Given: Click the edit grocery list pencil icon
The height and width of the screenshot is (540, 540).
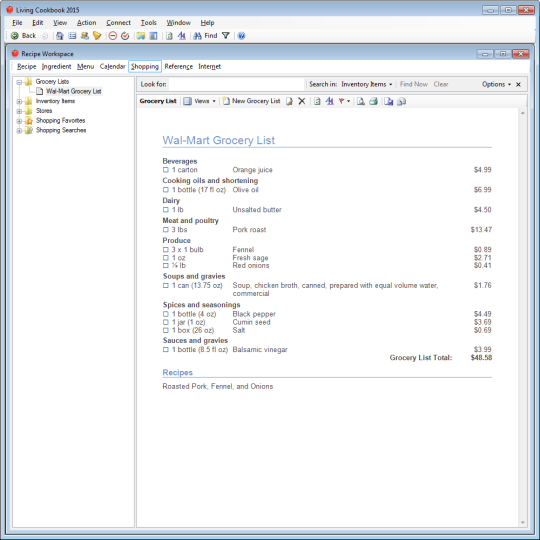Looking at the screenshot, I should (x=289, y=101).
